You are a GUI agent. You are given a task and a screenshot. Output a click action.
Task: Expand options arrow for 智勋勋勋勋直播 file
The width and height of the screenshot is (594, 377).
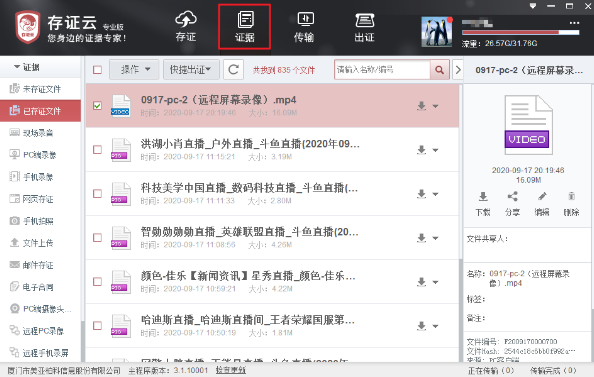(x=435, y=238)
